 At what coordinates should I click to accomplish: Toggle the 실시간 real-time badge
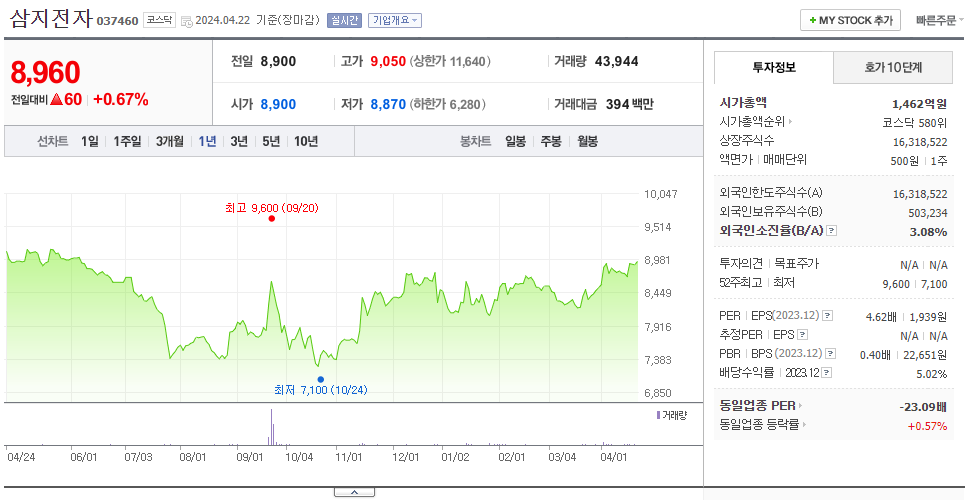click(344, 20)
